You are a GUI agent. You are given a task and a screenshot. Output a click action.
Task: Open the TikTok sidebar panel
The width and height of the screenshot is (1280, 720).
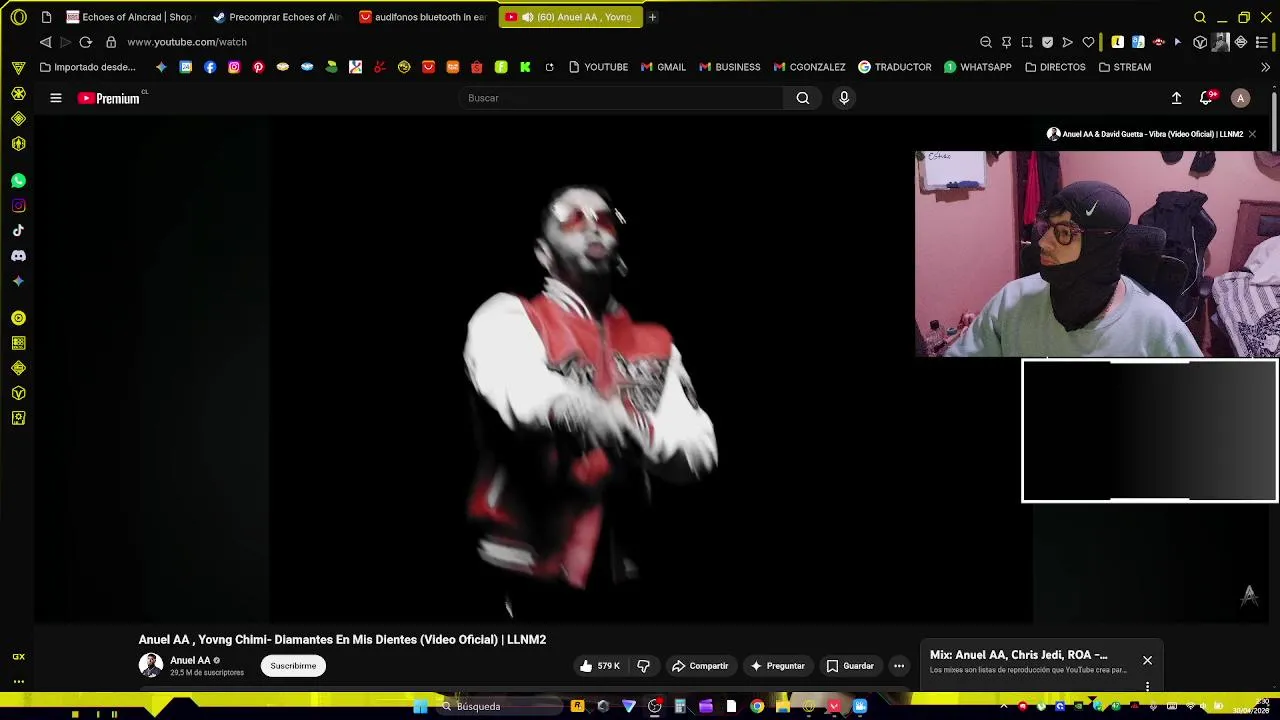[x=18, y=231]
